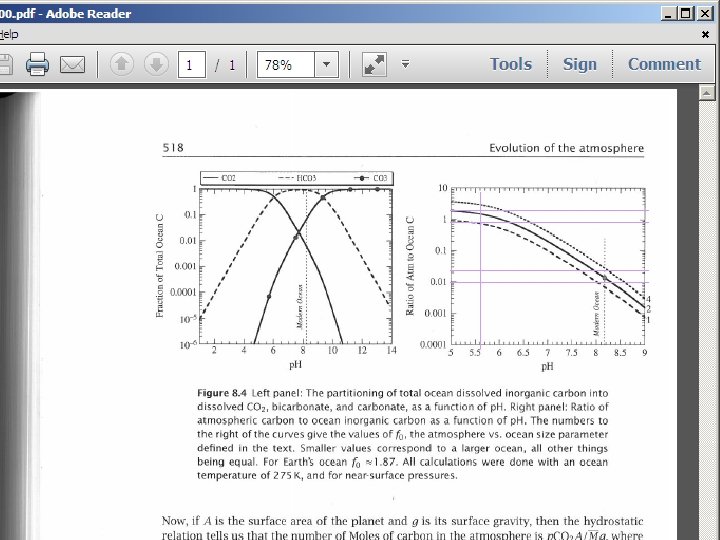Minimize the Adobe Reader window
The width and height of the screenshot is (720, 540).
coord(668,13)
